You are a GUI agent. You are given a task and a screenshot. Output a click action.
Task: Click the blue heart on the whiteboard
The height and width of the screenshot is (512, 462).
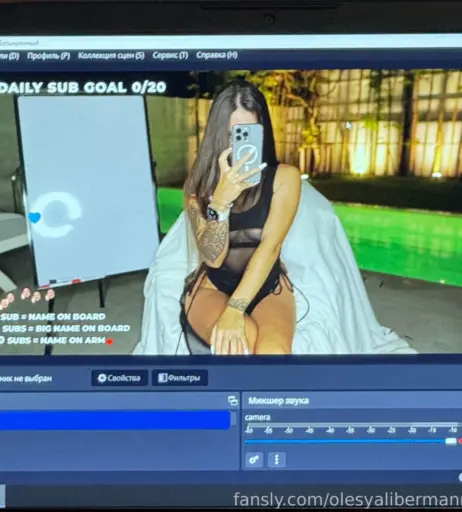click(34, 218)
